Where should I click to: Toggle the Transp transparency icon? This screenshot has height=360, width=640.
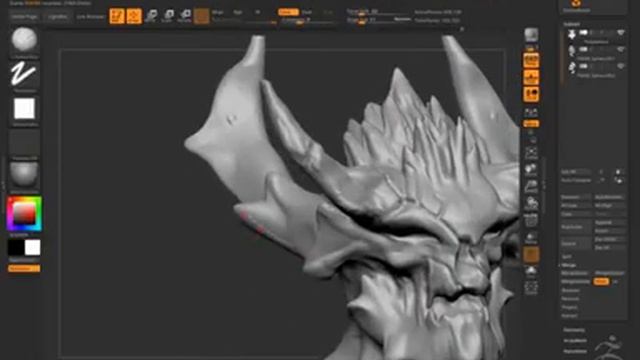coord(531,238)
